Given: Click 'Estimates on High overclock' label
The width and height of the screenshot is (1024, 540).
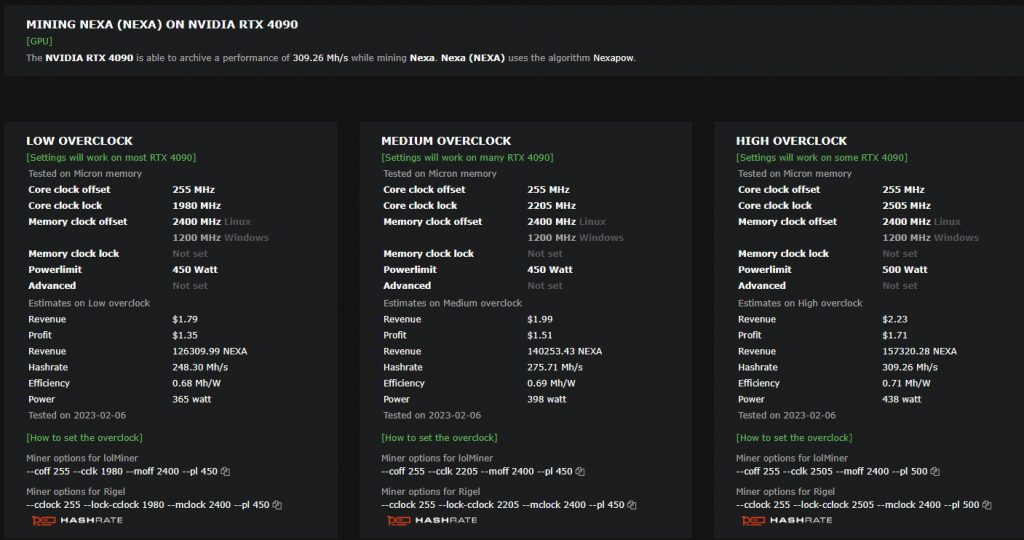Looking at the screenshot, I should coord(800,303).
